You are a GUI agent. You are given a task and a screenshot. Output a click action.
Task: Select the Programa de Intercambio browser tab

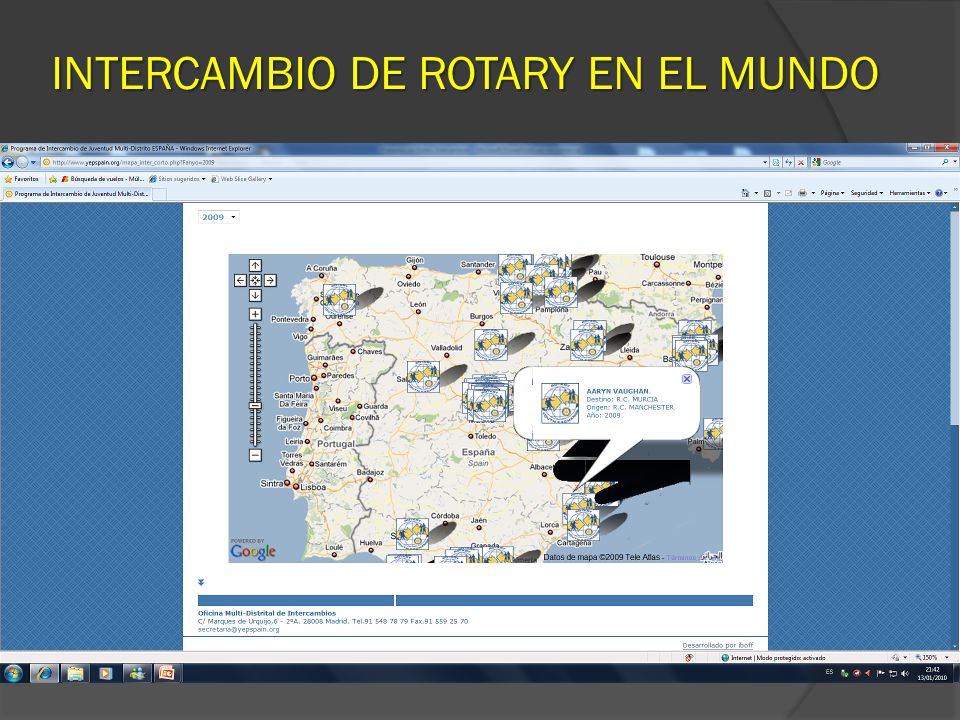[x=77, y=193]
